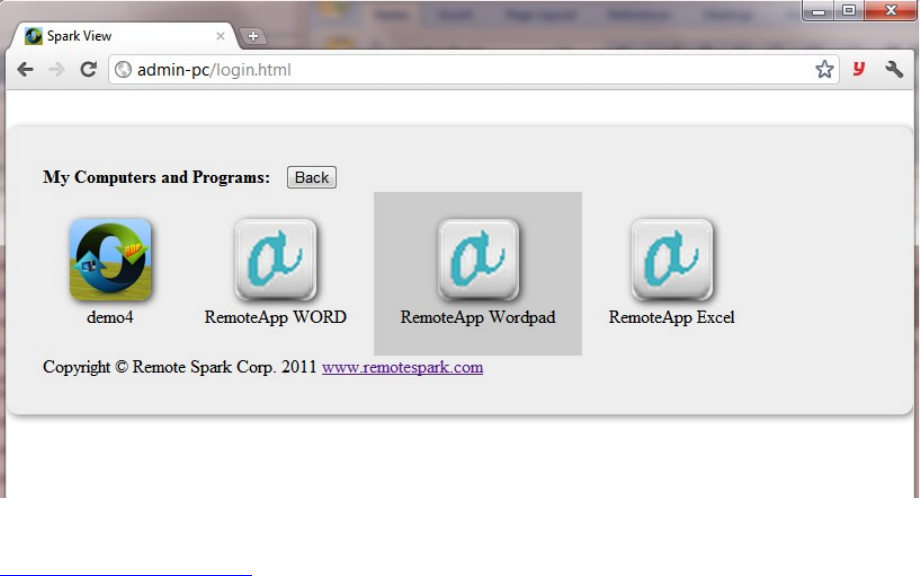Click the Back button
This screenshot has height=576, width=920.
(312, 177)
